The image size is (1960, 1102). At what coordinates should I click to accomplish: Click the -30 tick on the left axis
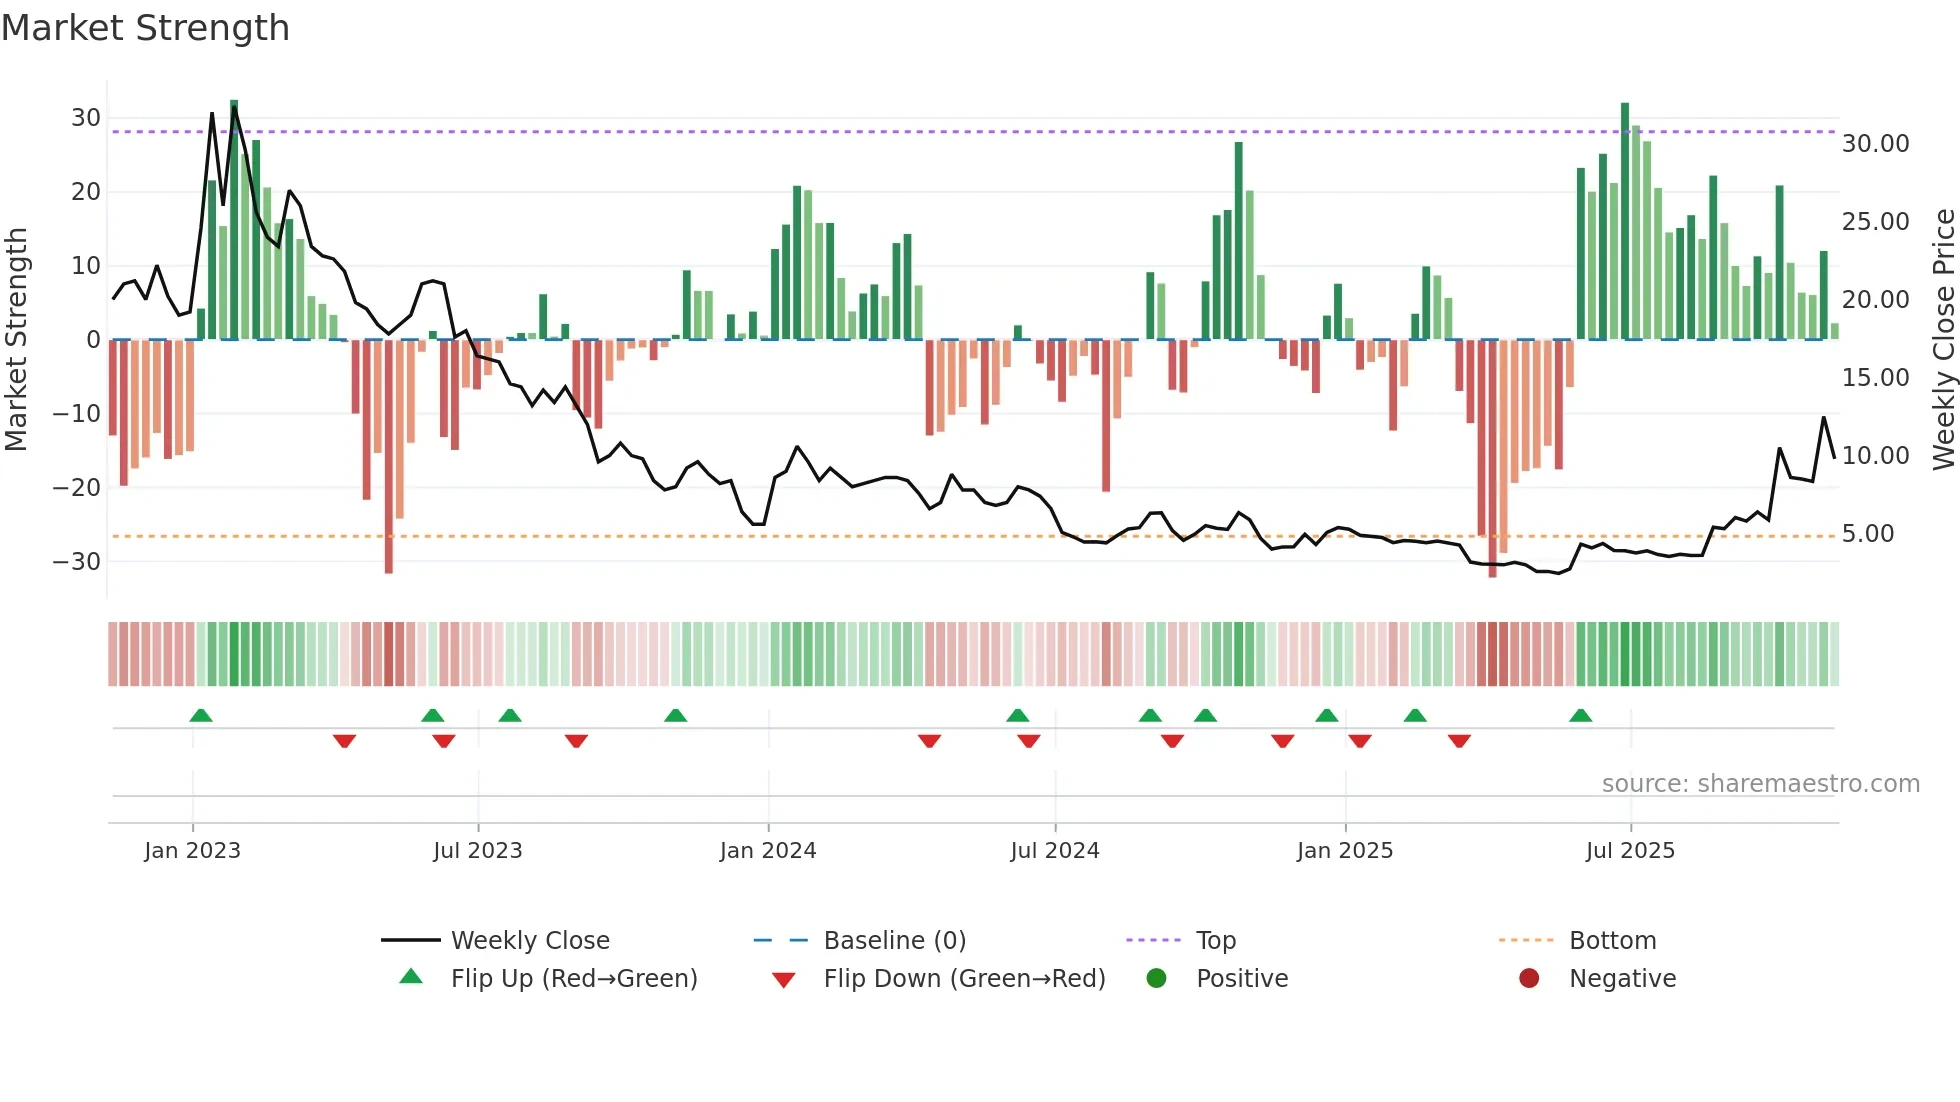click(x=77, y=561)
